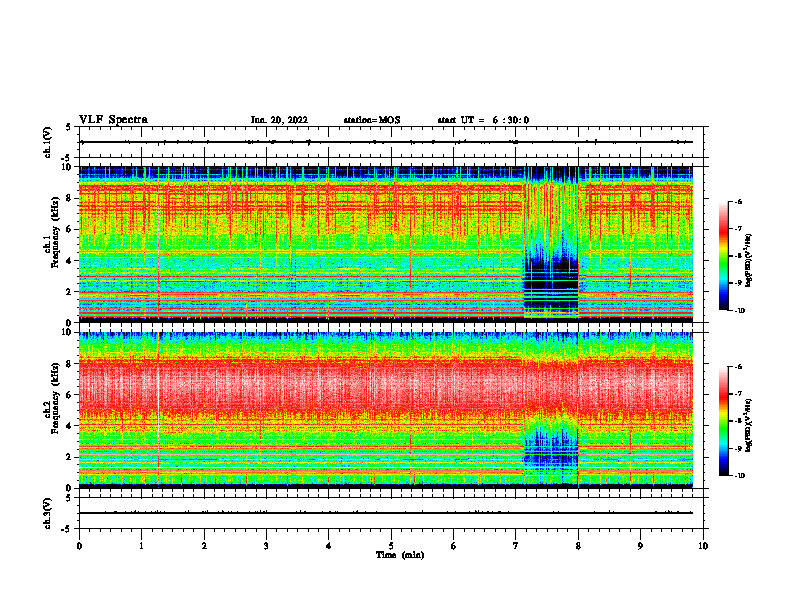792x612 pixels.
Task: Click the ch.1 spectrogram color scale bar
Action: point(724,256)
